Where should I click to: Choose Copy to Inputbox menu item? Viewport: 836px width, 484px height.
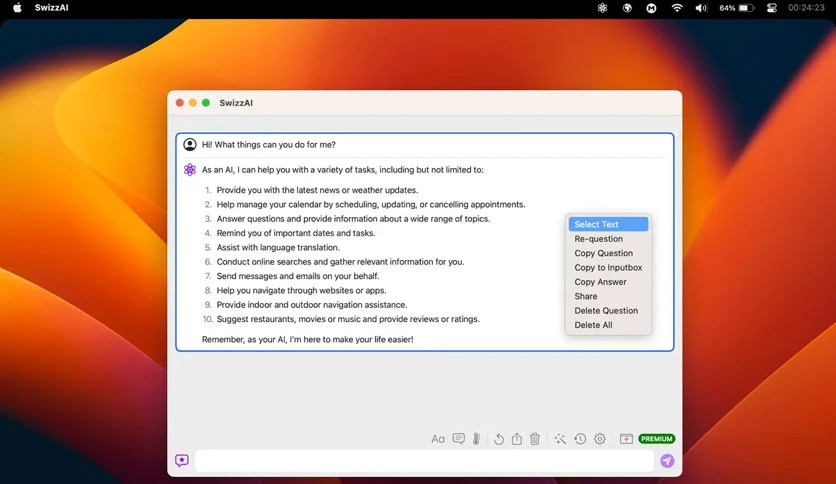(608, 268)
